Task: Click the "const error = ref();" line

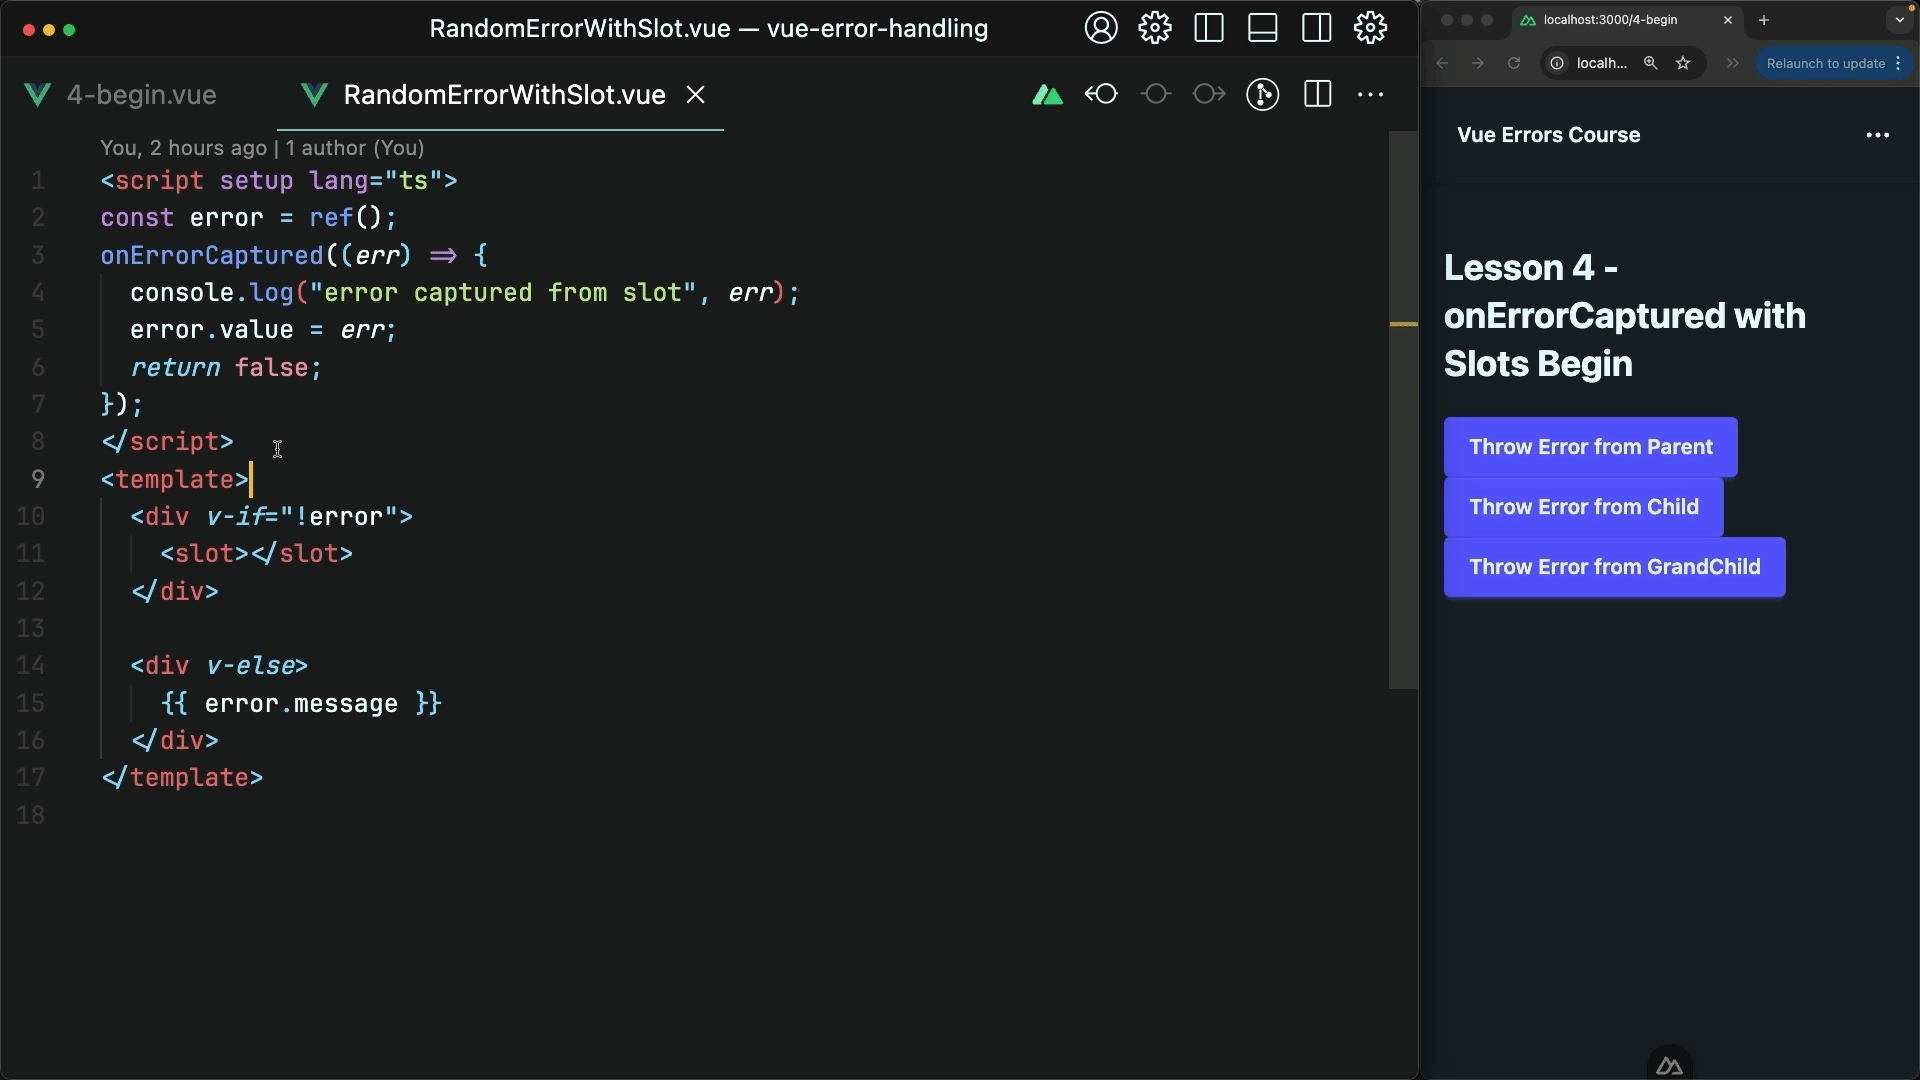Action: pos(249,218)
